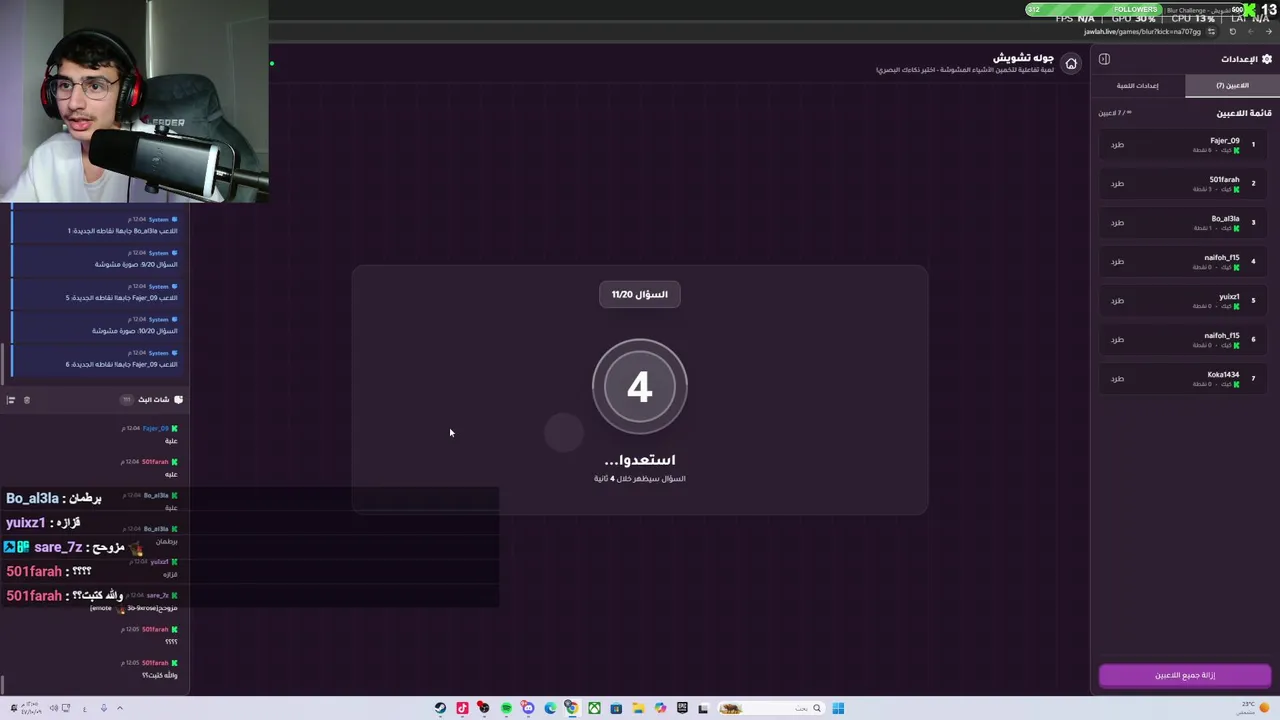
Task: Open Discord from the taskbar
Action: tap(528, 709)
